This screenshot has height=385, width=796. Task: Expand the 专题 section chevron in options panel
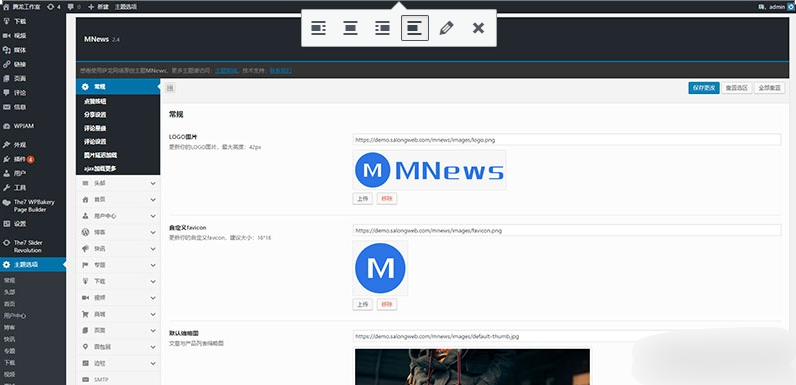pos(153,265)
